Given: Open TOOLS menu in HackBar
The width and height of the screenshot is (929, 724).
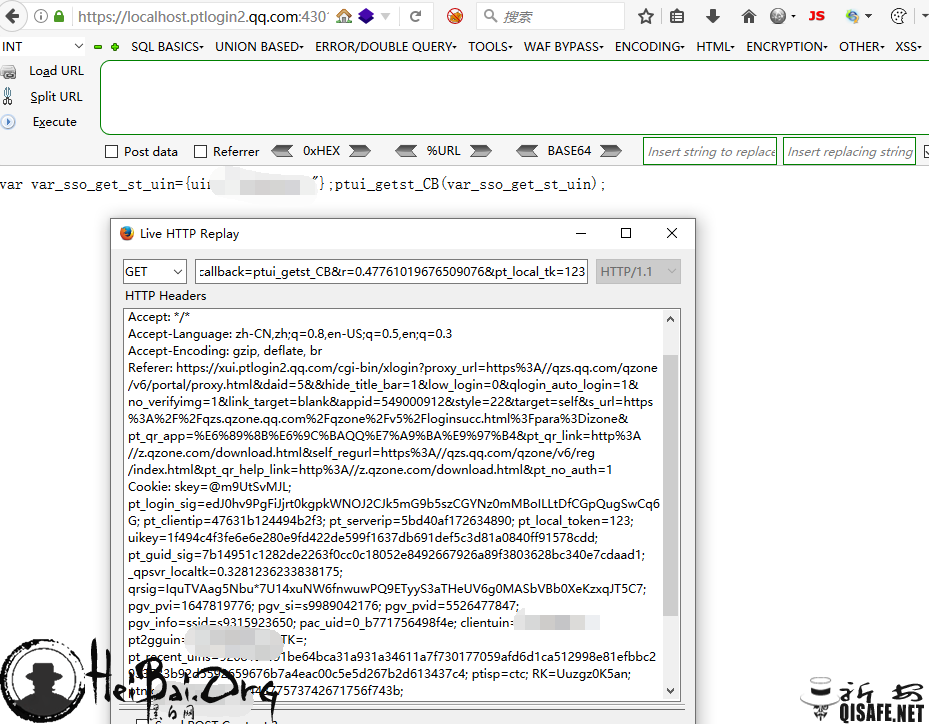Looking at the screenshot, I should pyautogui.click(x=490, y=47).
